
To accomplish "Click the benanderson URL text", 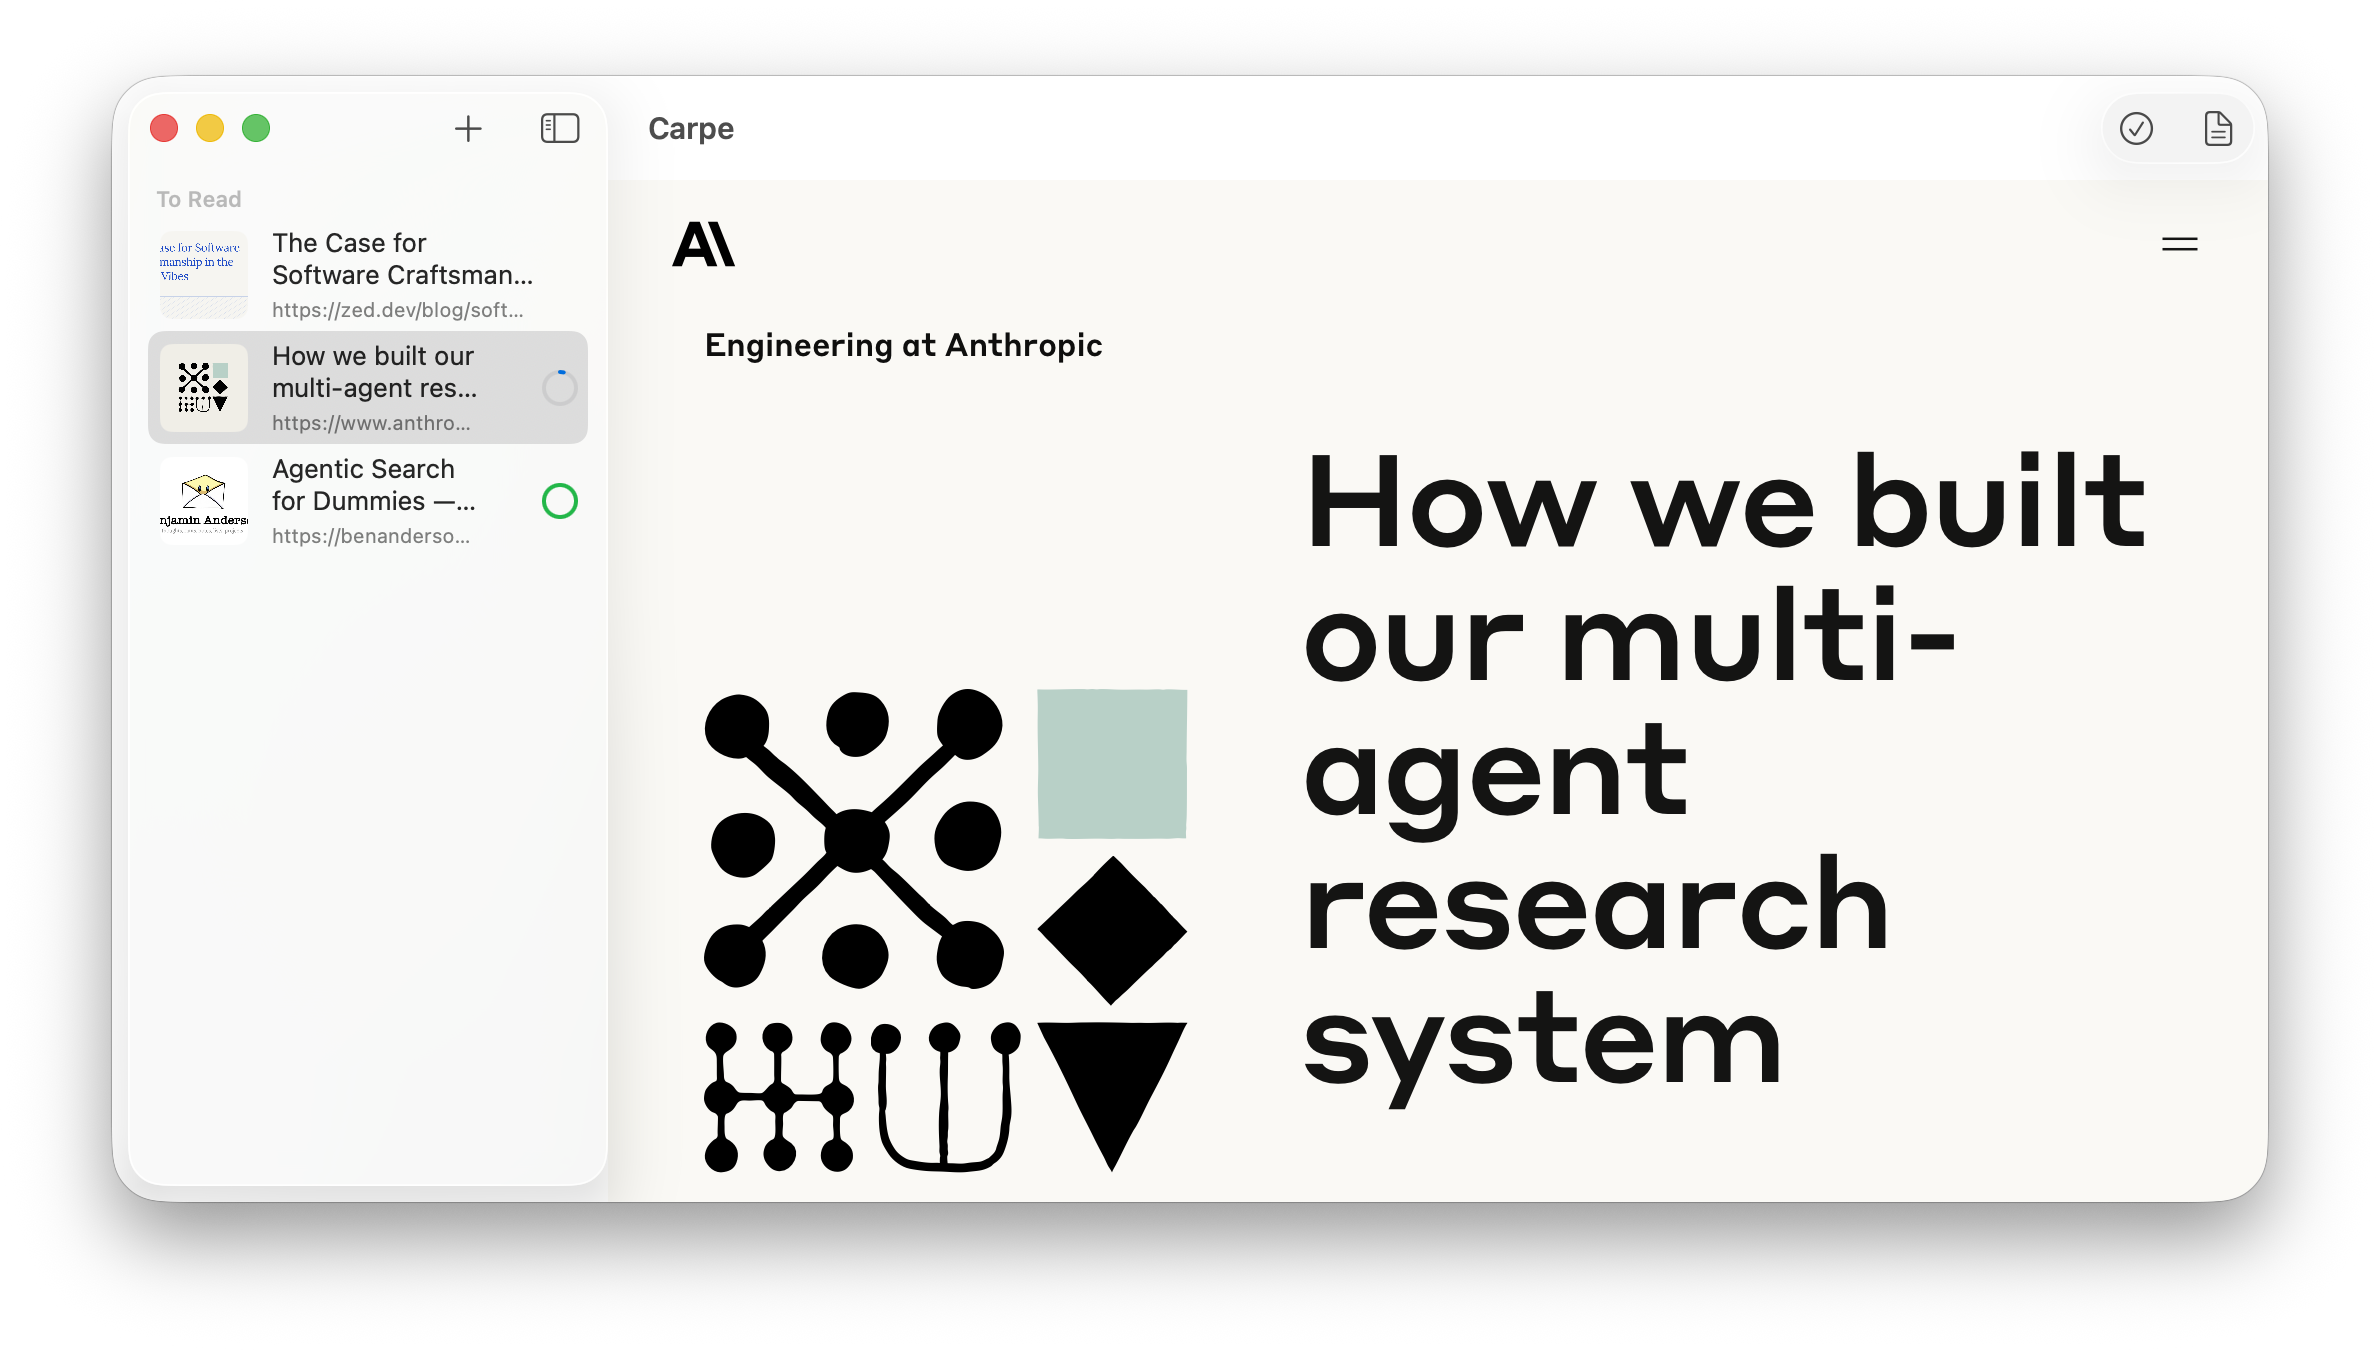I will (371, 536).
